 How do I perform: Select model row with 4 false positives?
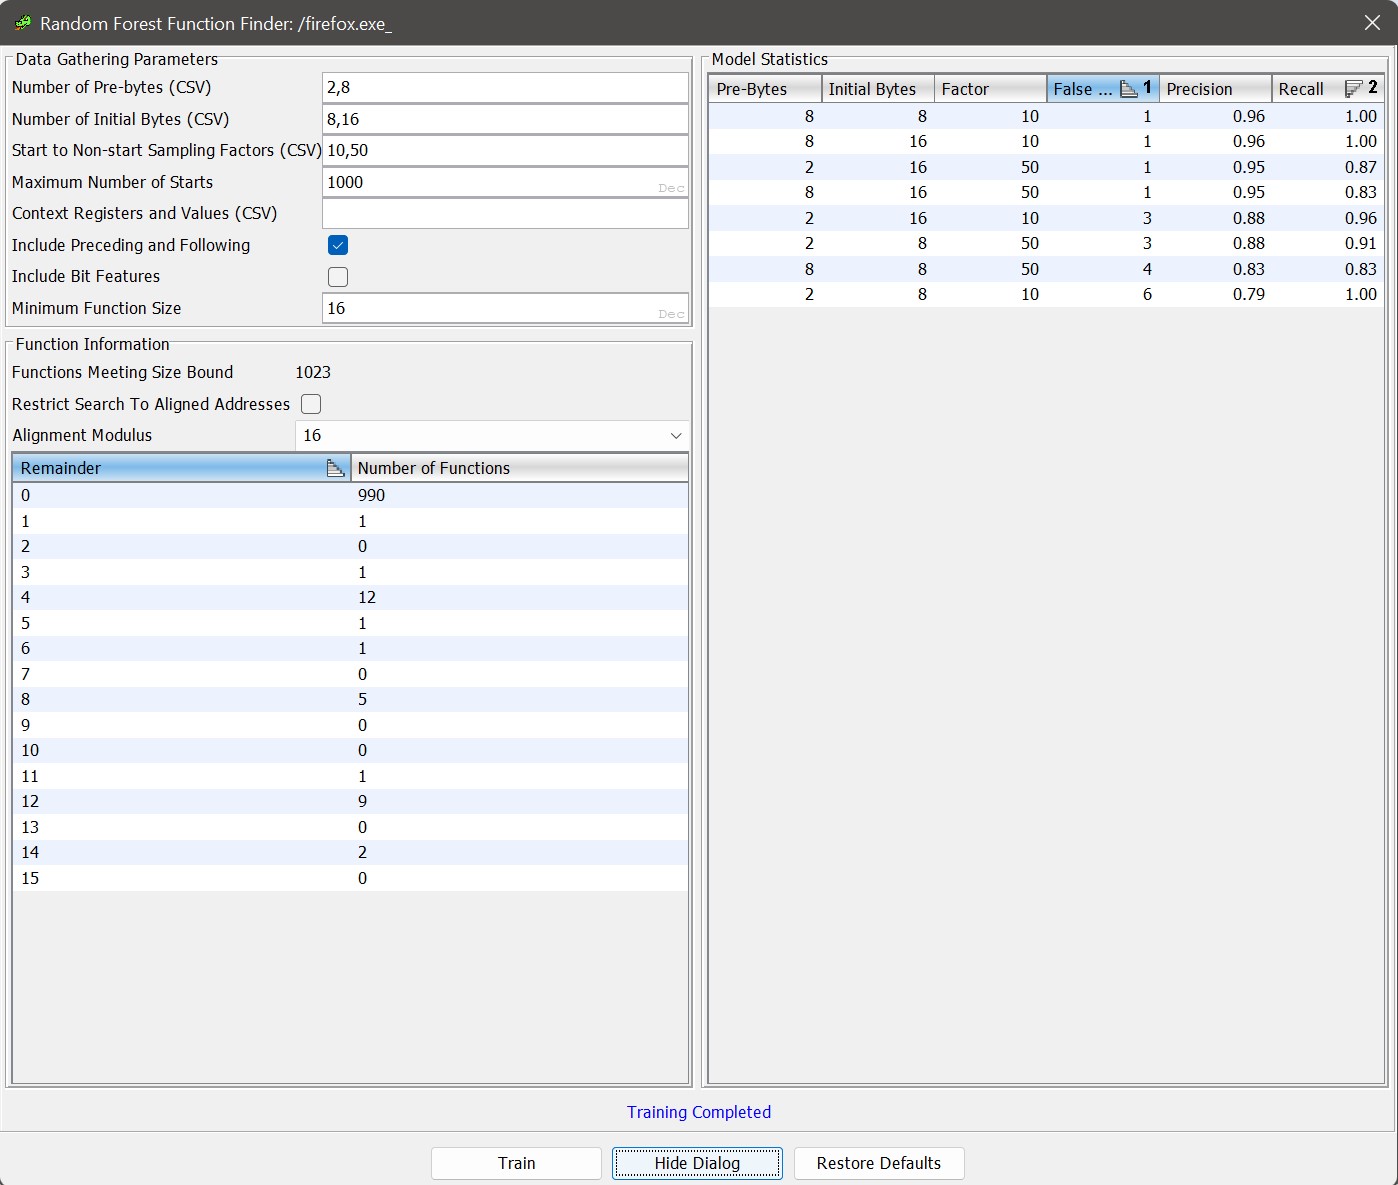click(1046, 269)
